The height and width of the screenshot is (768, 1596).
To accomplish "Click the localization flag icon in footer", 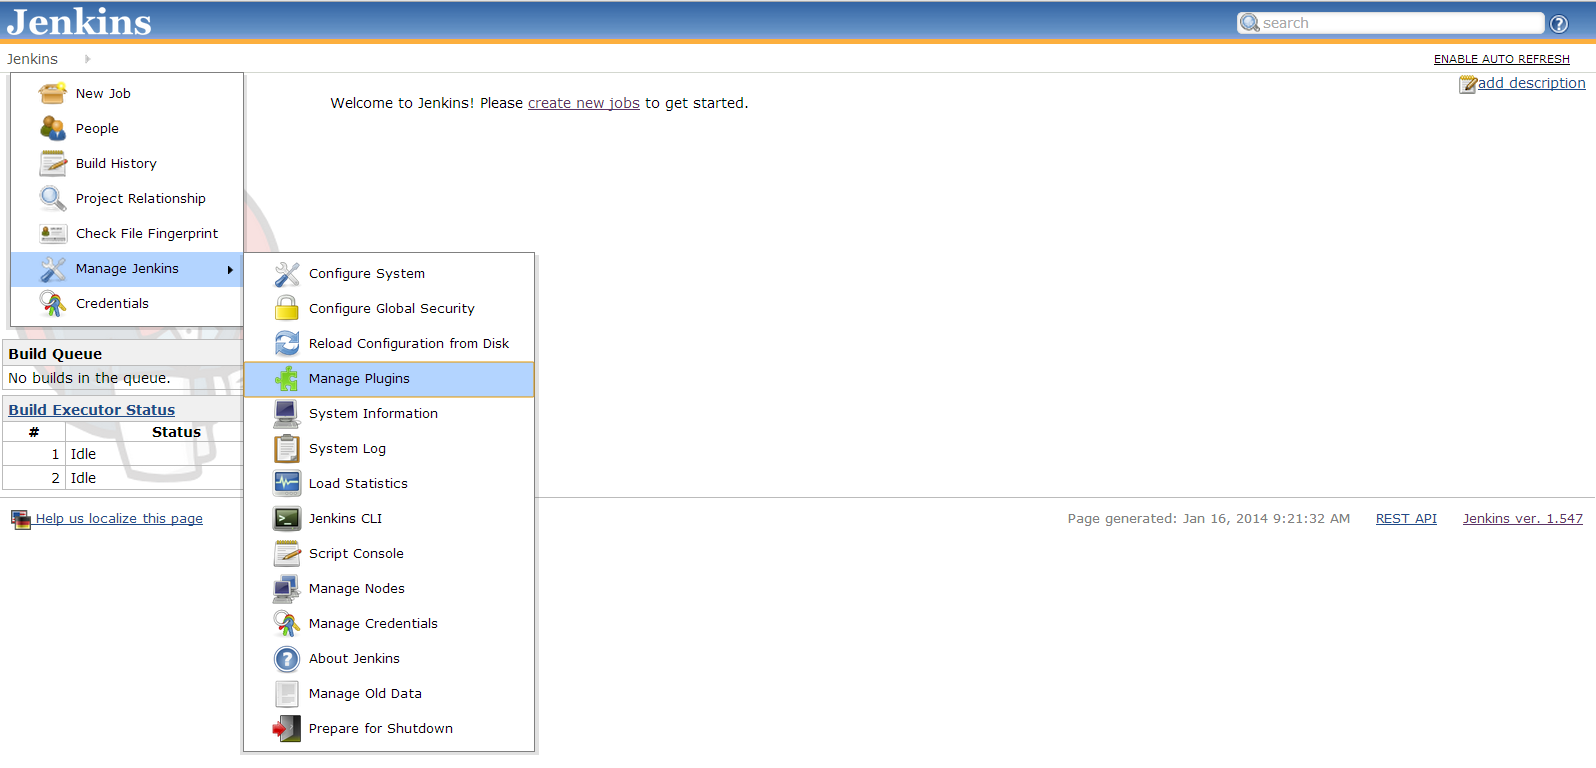I will [x=21, y=519].
